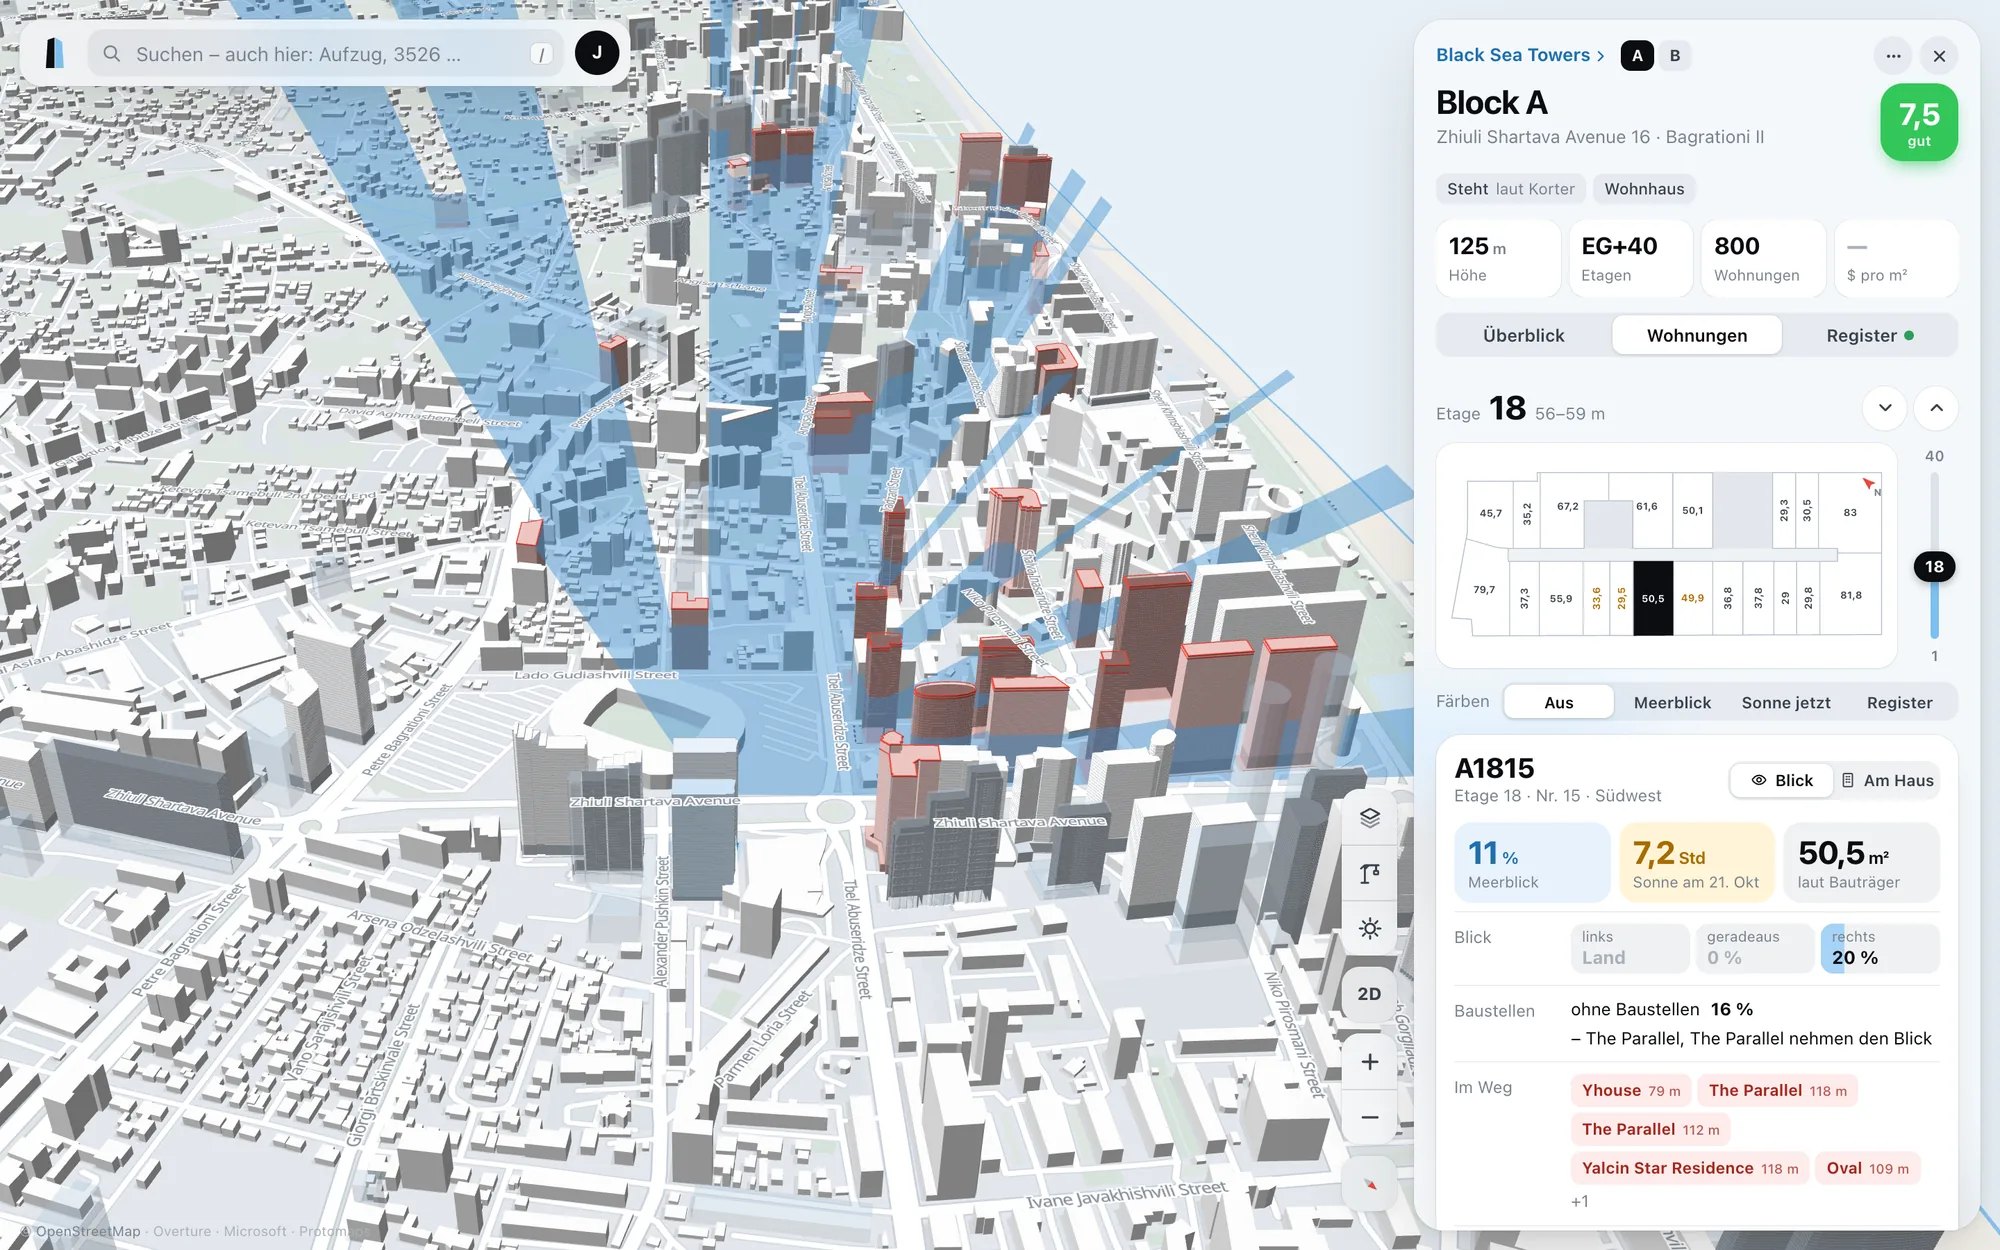Reset map orientation with compass button

(x=1370, y=1185)
